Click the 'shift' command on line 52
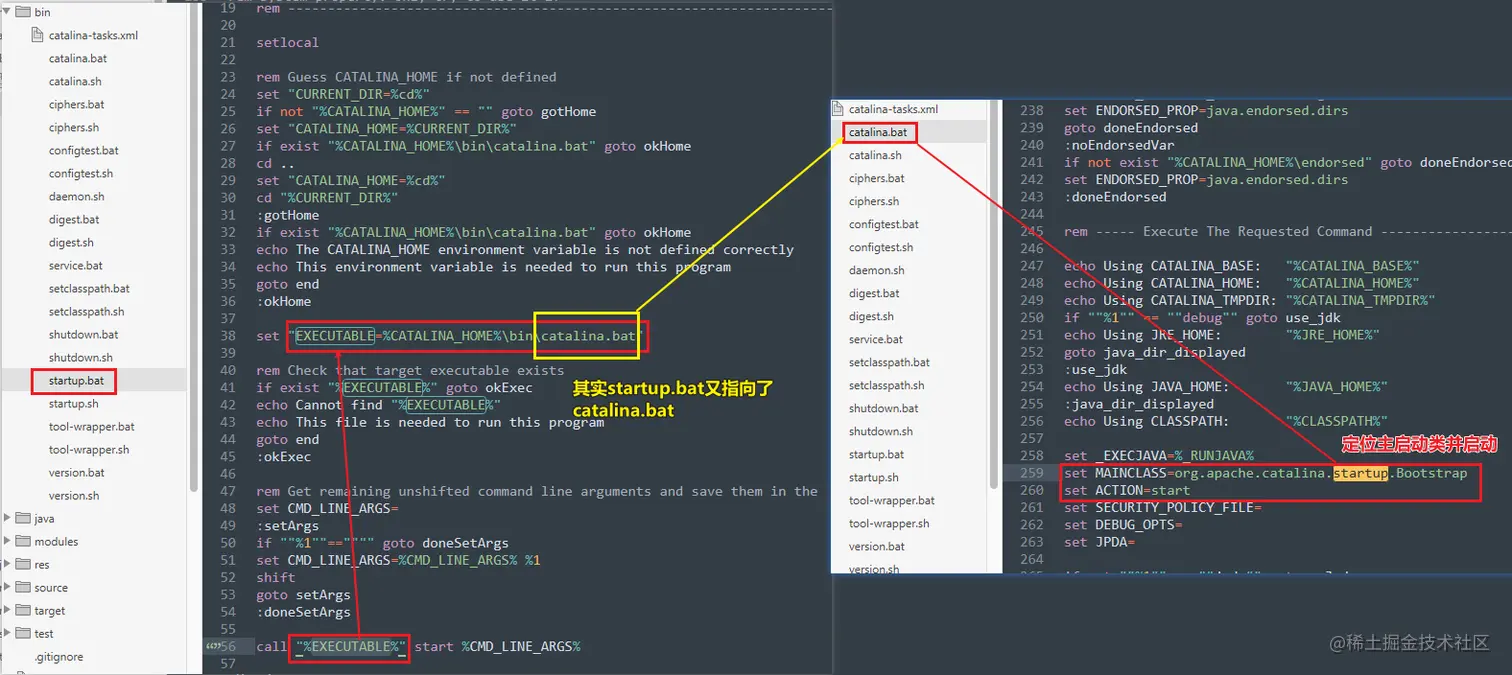 point(275,577)
